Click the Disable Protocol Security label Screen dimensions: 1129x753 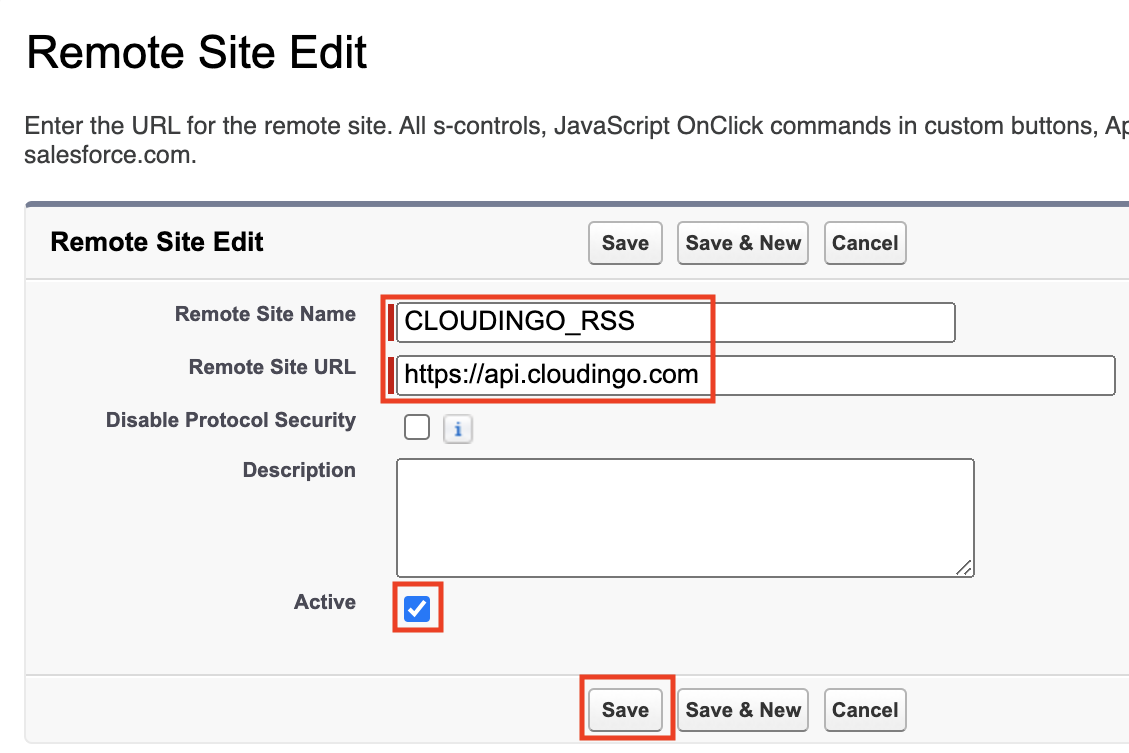pos(230,420)
